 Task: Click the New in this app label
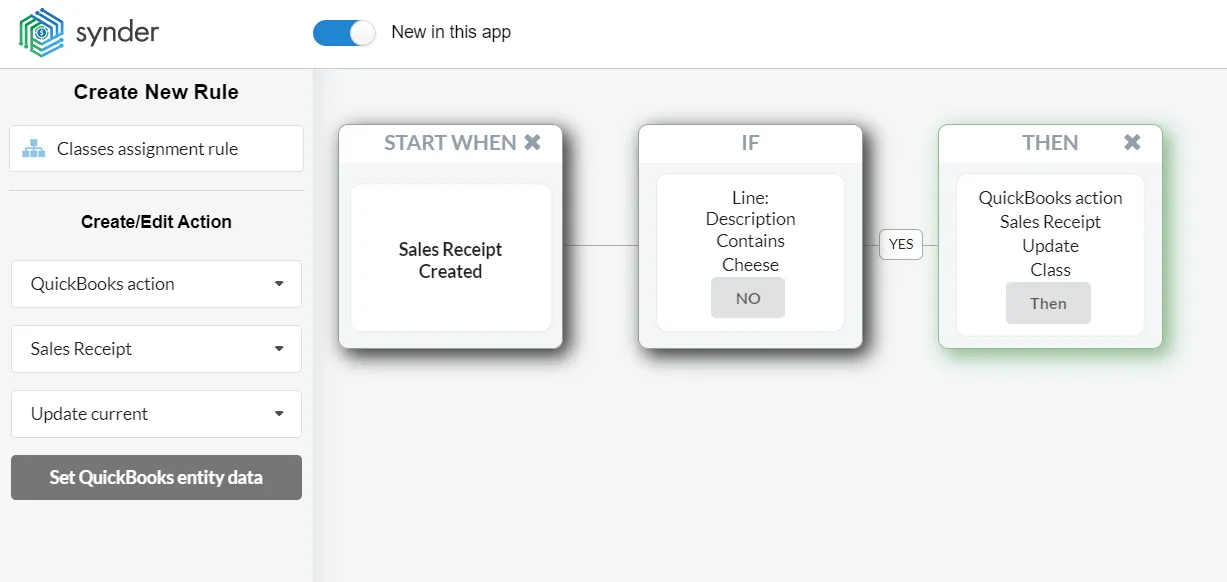451,32
